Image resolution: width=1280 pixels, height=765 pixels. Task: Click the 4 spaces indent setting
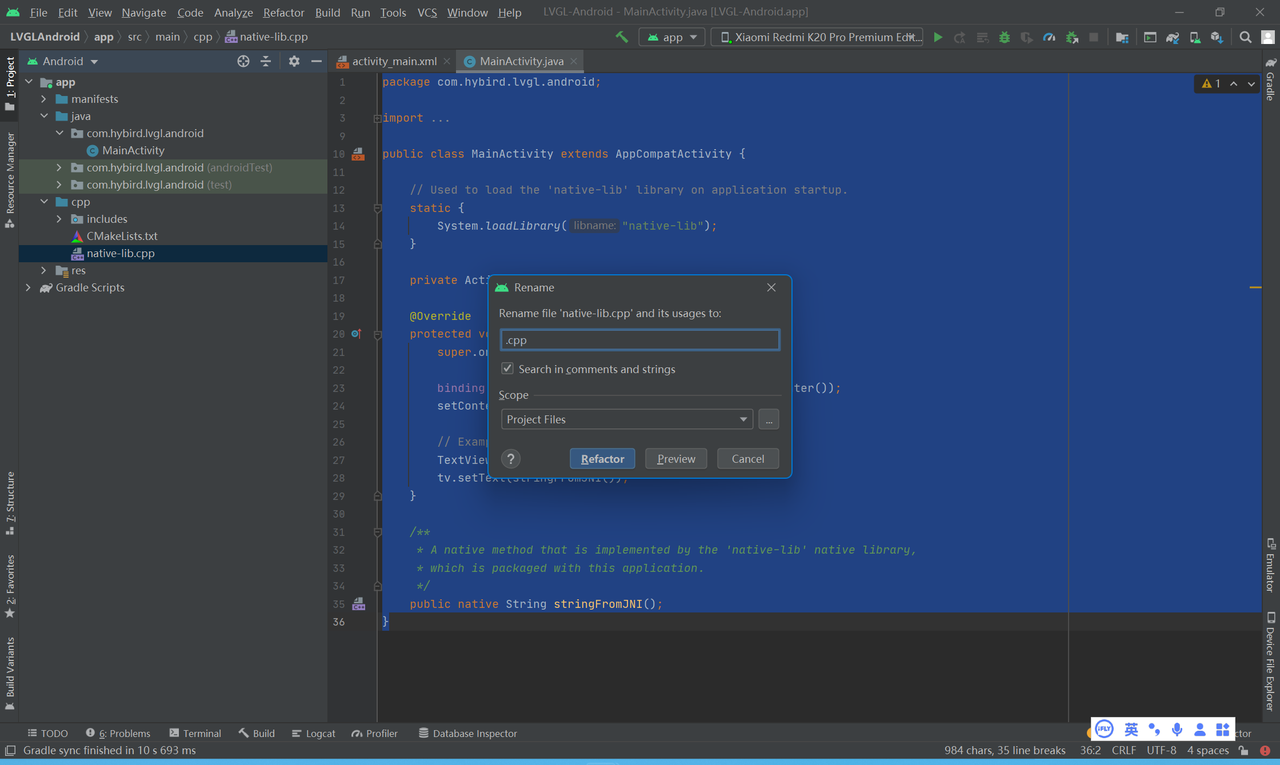point(1208,750)
